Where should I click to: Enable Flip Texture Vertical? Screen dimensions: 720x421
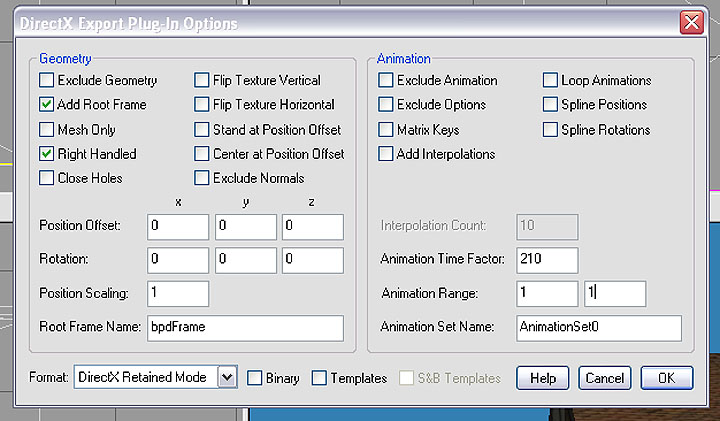pyautogui.click(x=202, y=80)
